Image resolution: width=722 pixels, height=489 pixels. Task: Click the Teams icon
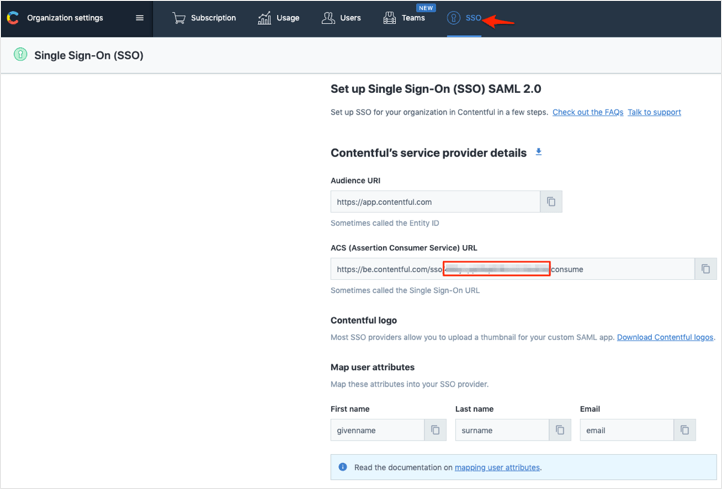[390, 18]
